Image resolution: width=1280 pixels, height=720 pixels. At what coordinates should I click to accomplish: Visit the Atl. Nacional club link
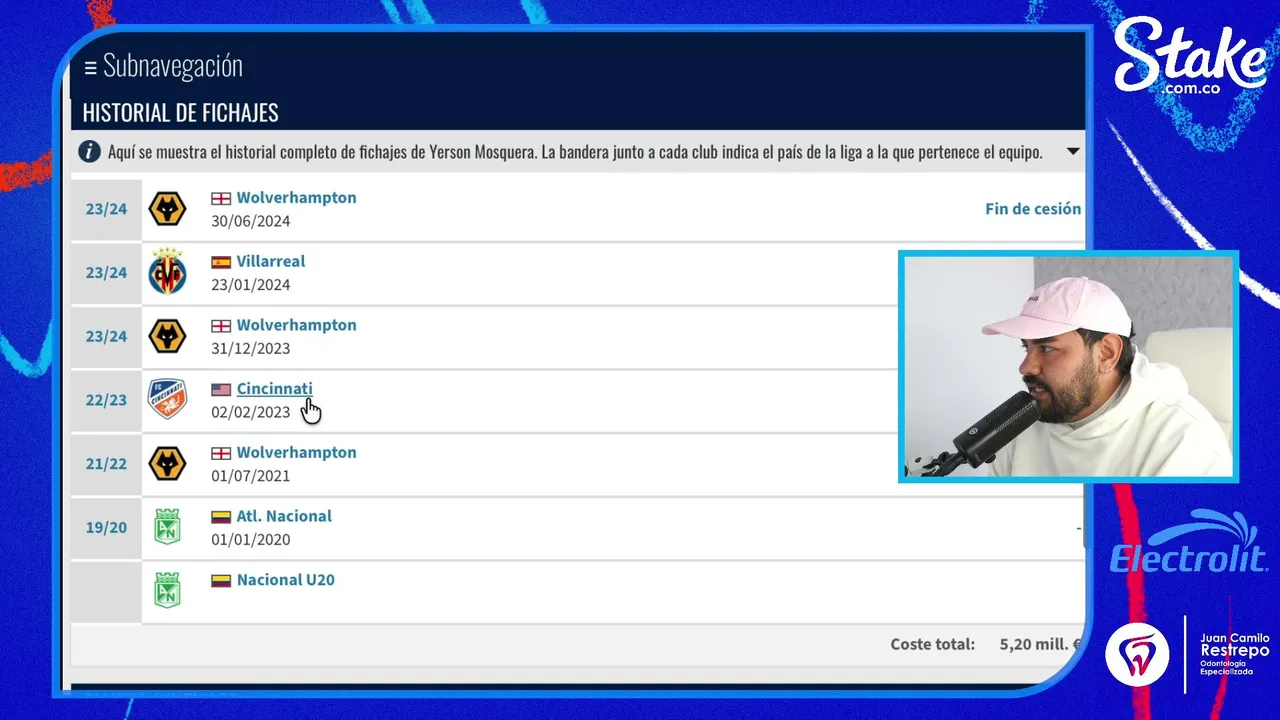click(x=284, y=516)
